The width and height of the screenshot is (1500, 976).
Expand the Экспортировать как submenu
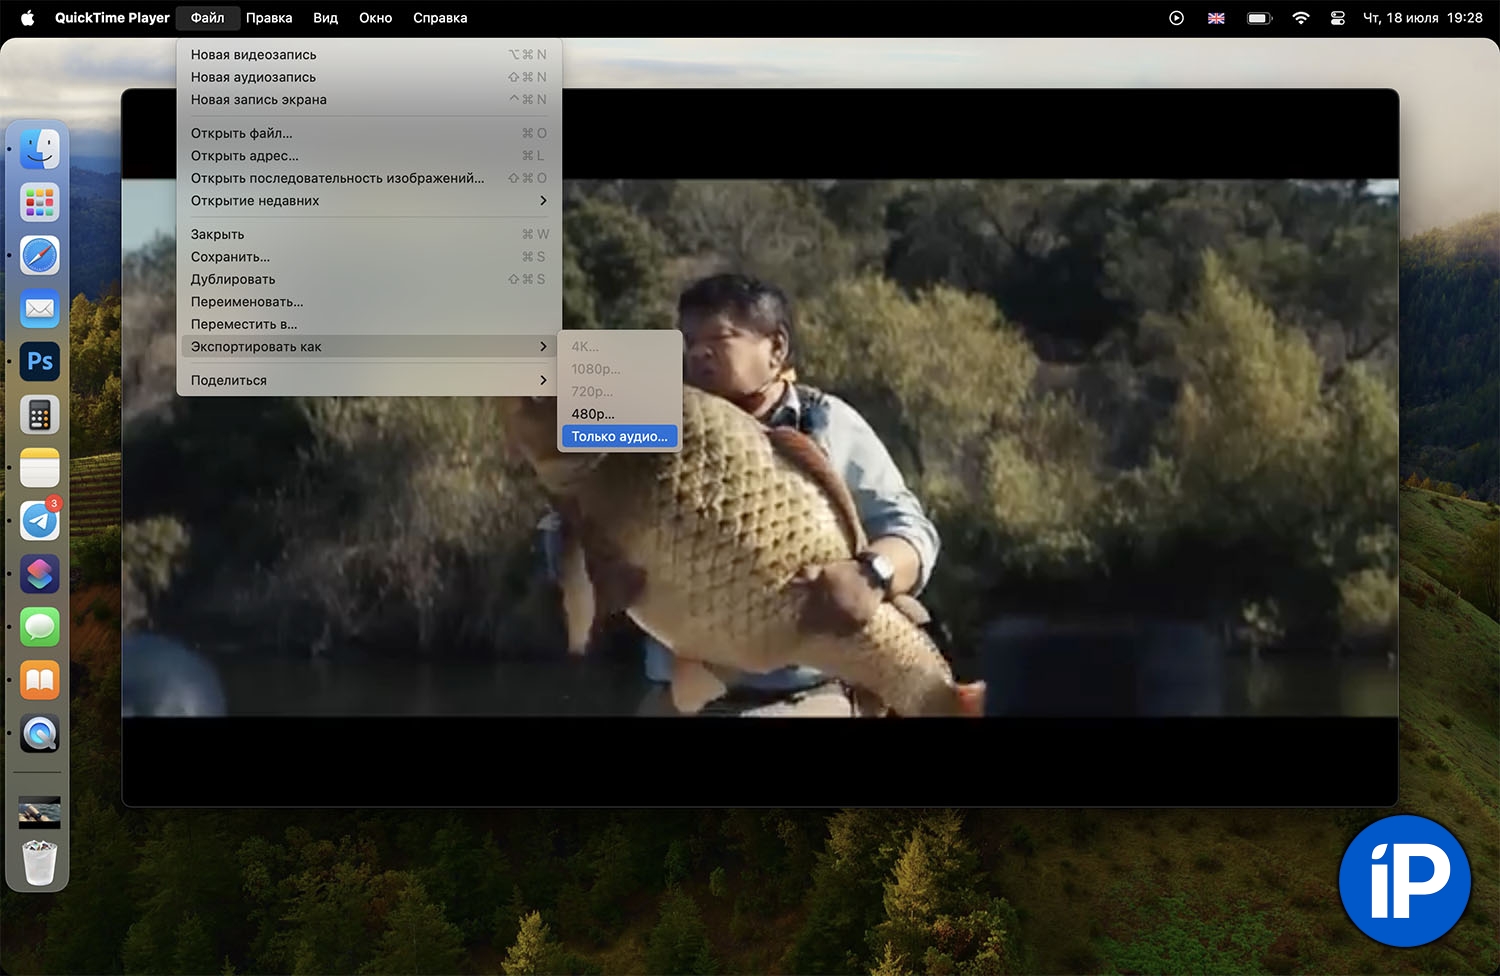point(368,347)
